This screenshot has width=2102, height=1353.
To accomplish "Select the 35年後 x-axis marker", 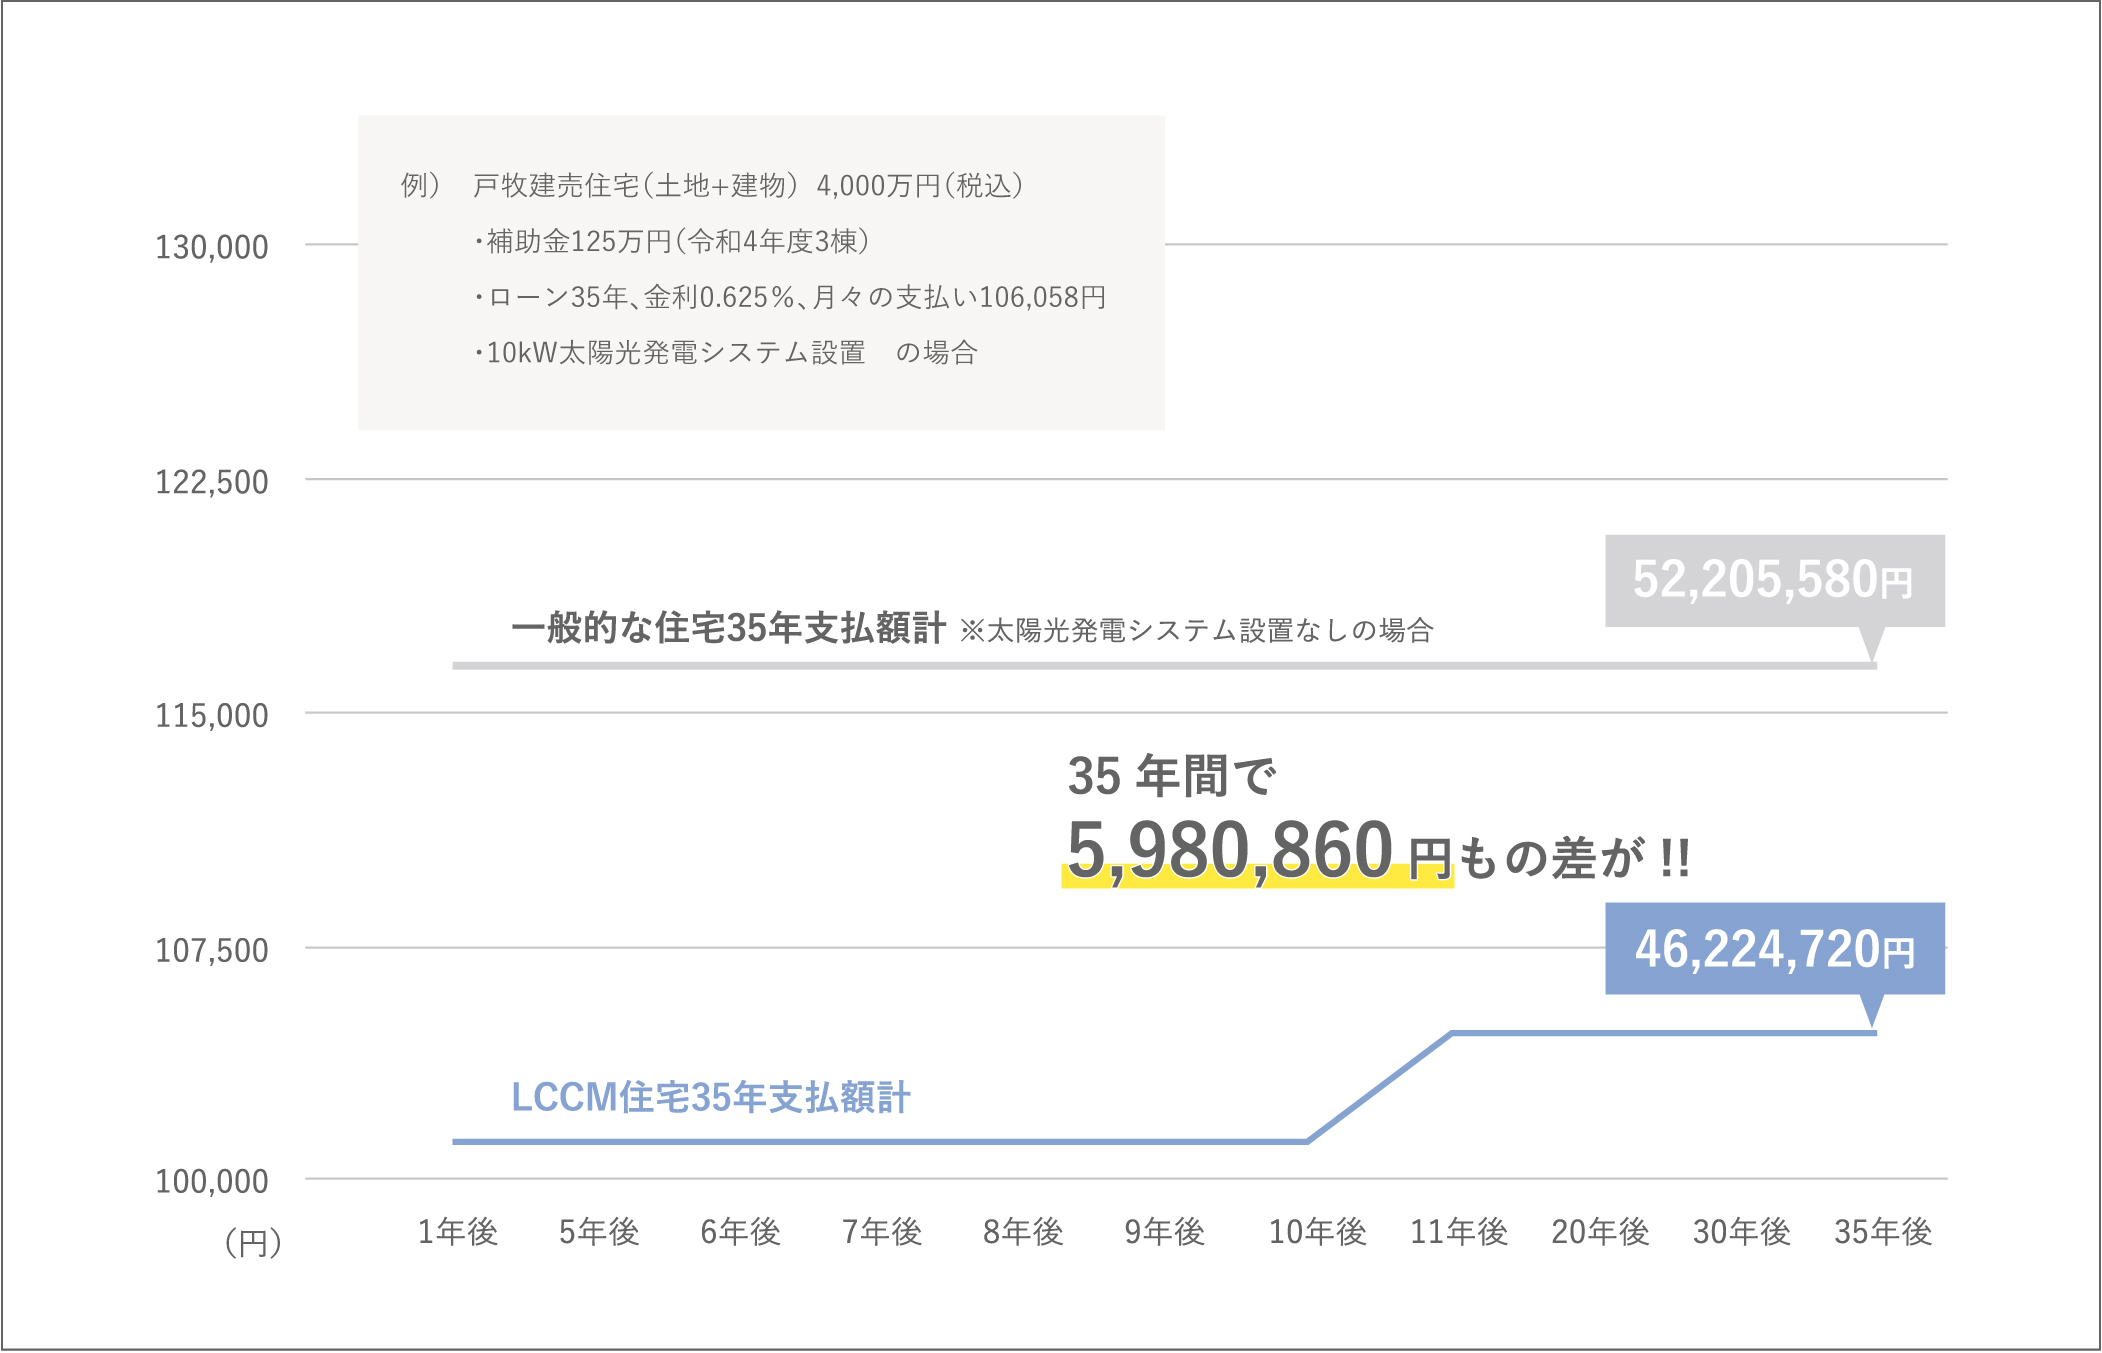I will 1882,1232.
